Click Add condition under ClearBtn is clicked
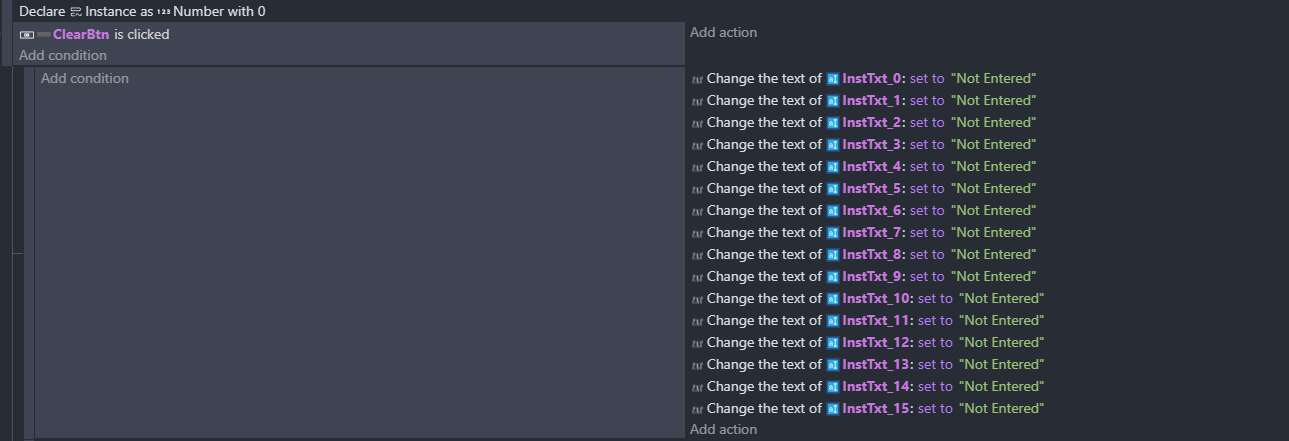The height and width of the screenshot is (441, 1289). (x=63, y=55)
